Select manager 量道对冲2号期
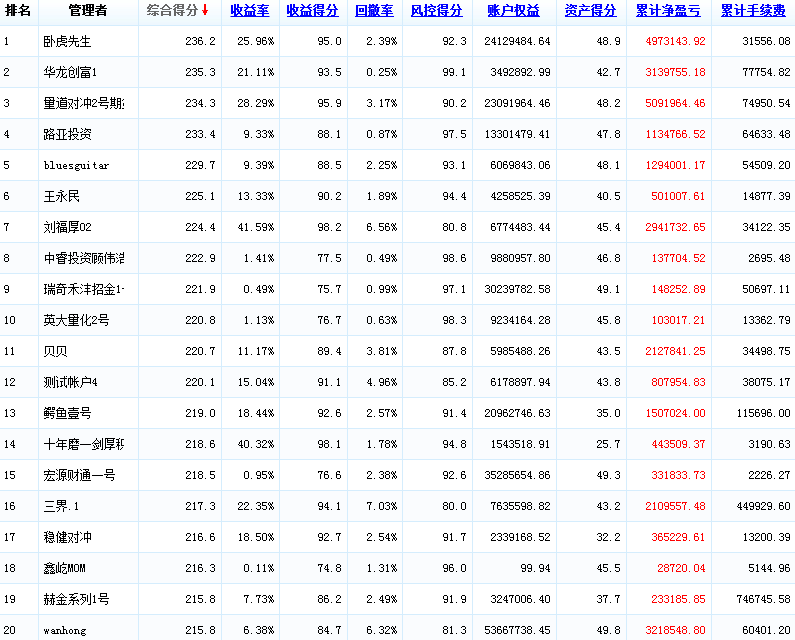795x640 pixels. pos(84,103)
